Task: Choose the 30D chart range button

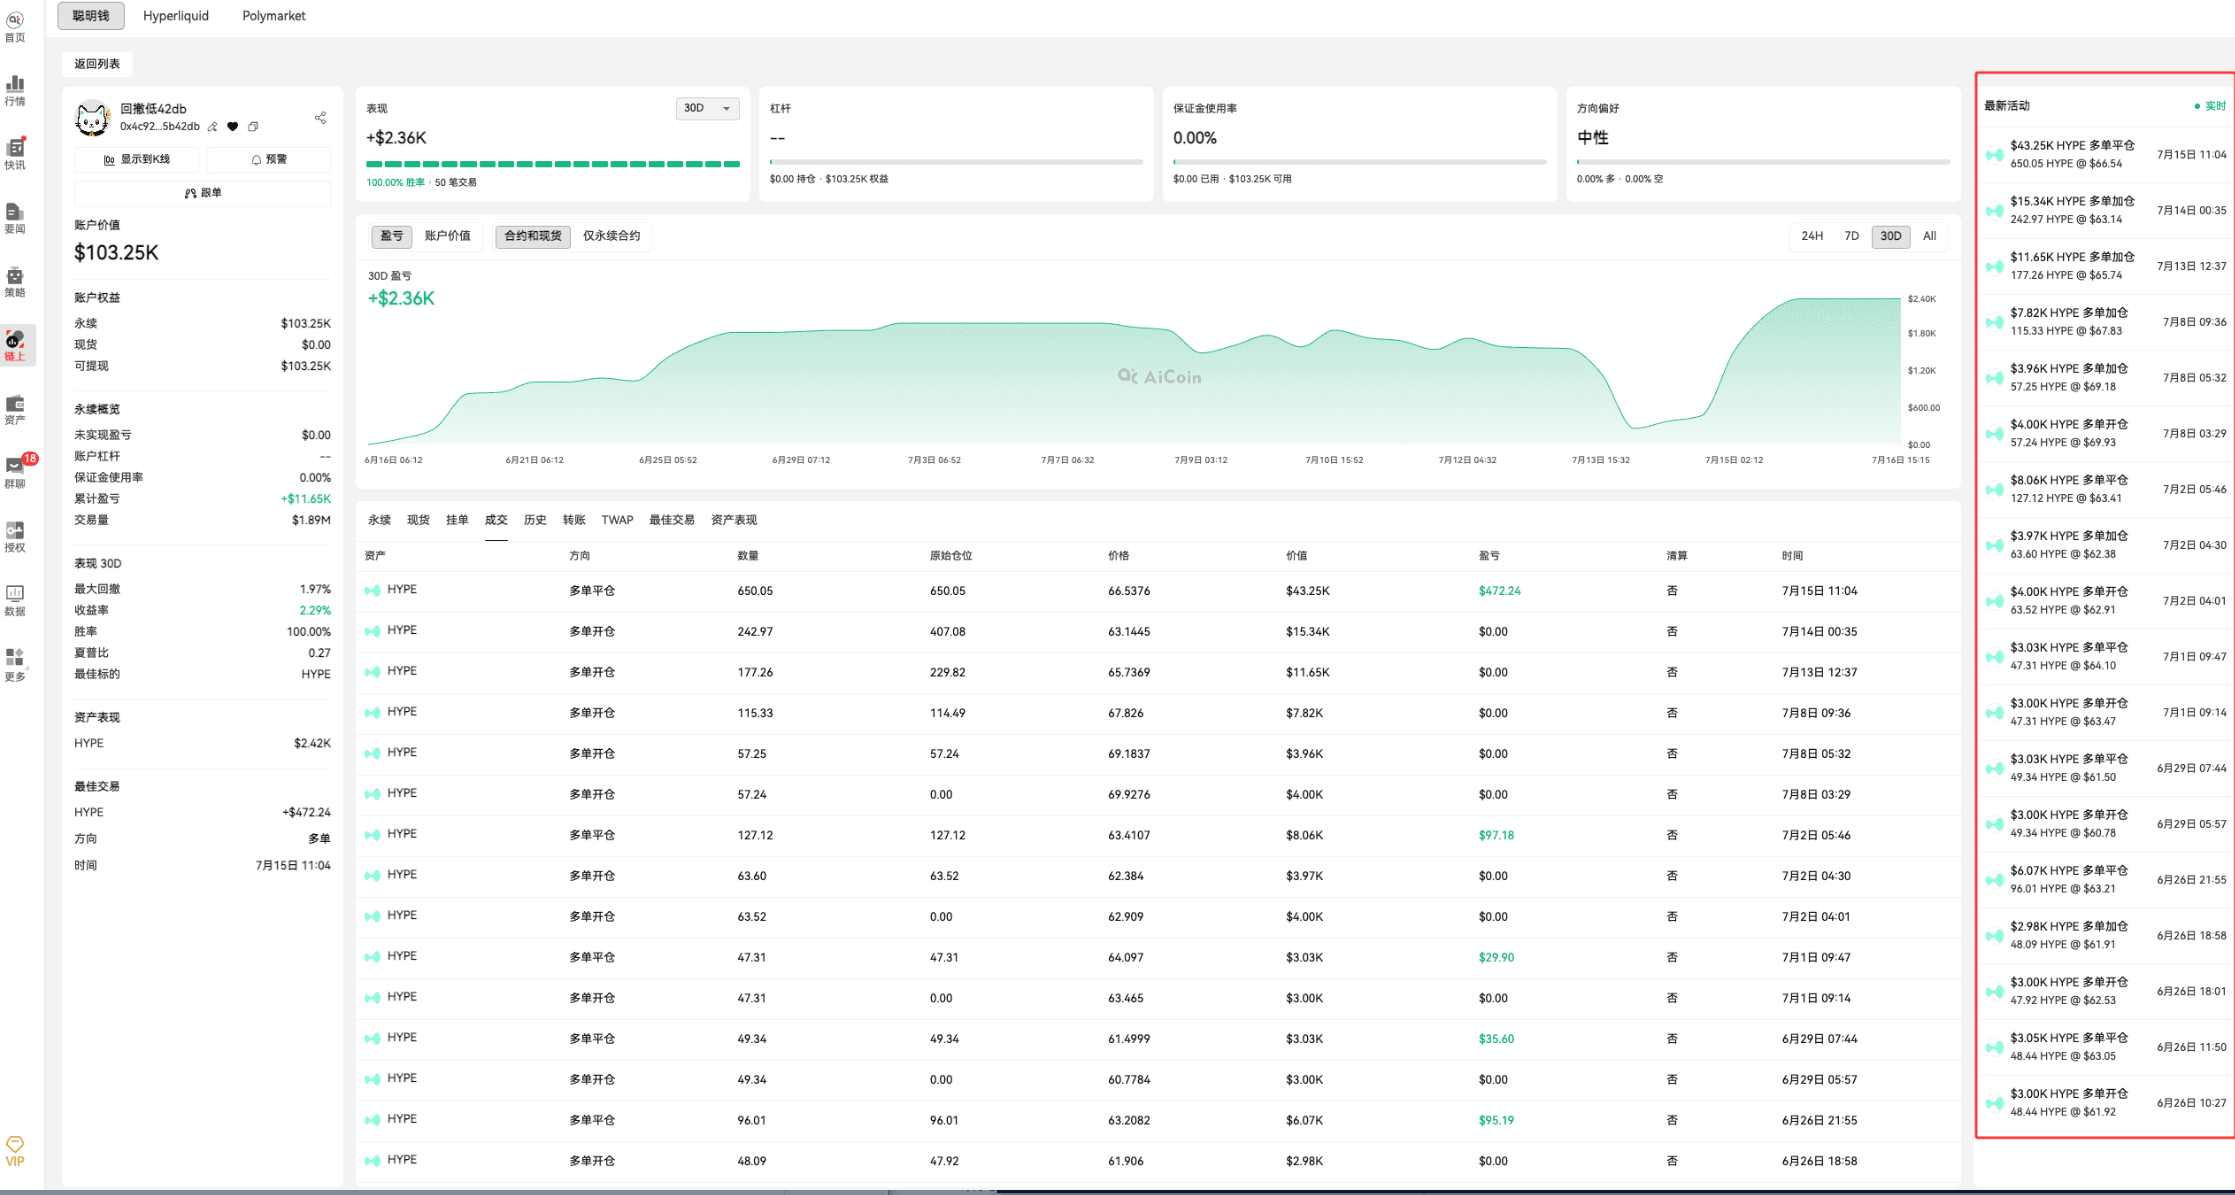Action: pyautogui.click(x=1890, y=236)
